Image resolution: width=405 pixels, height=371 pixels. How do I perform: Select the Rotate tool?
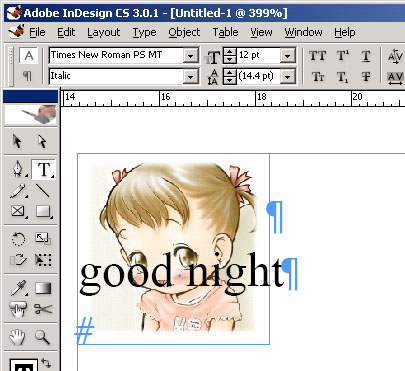tap(18, 239)
